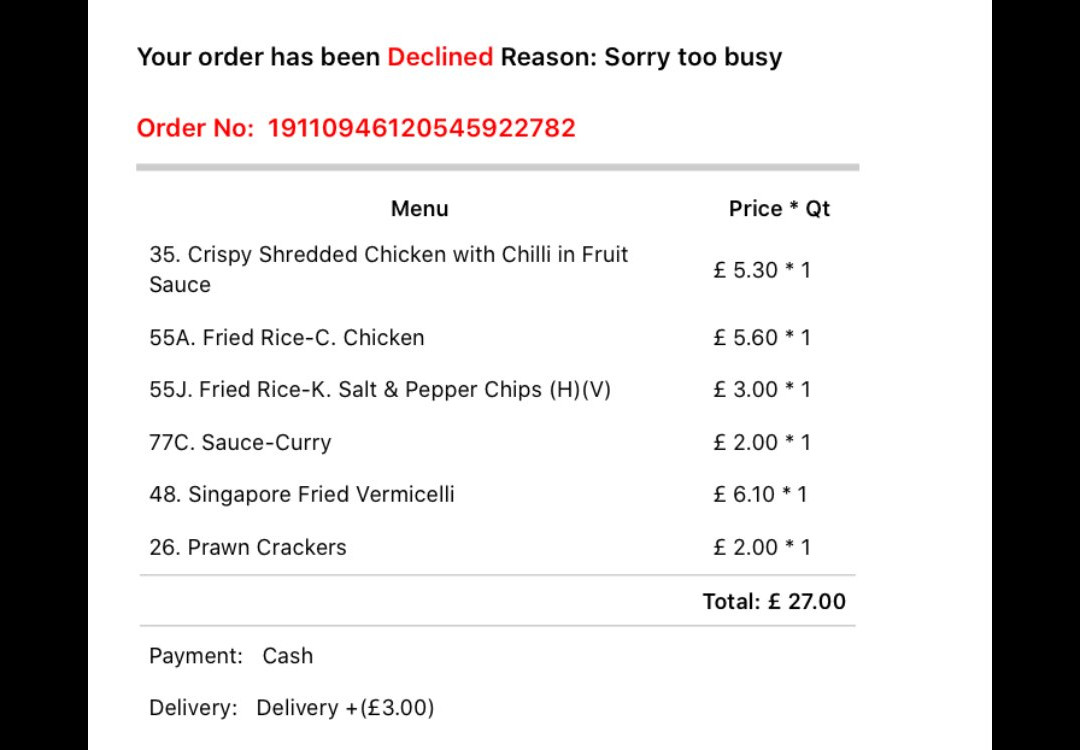Select the 26 Prawn Crackers item
This screenshot has width=1080, height=750.
(248, 548)
